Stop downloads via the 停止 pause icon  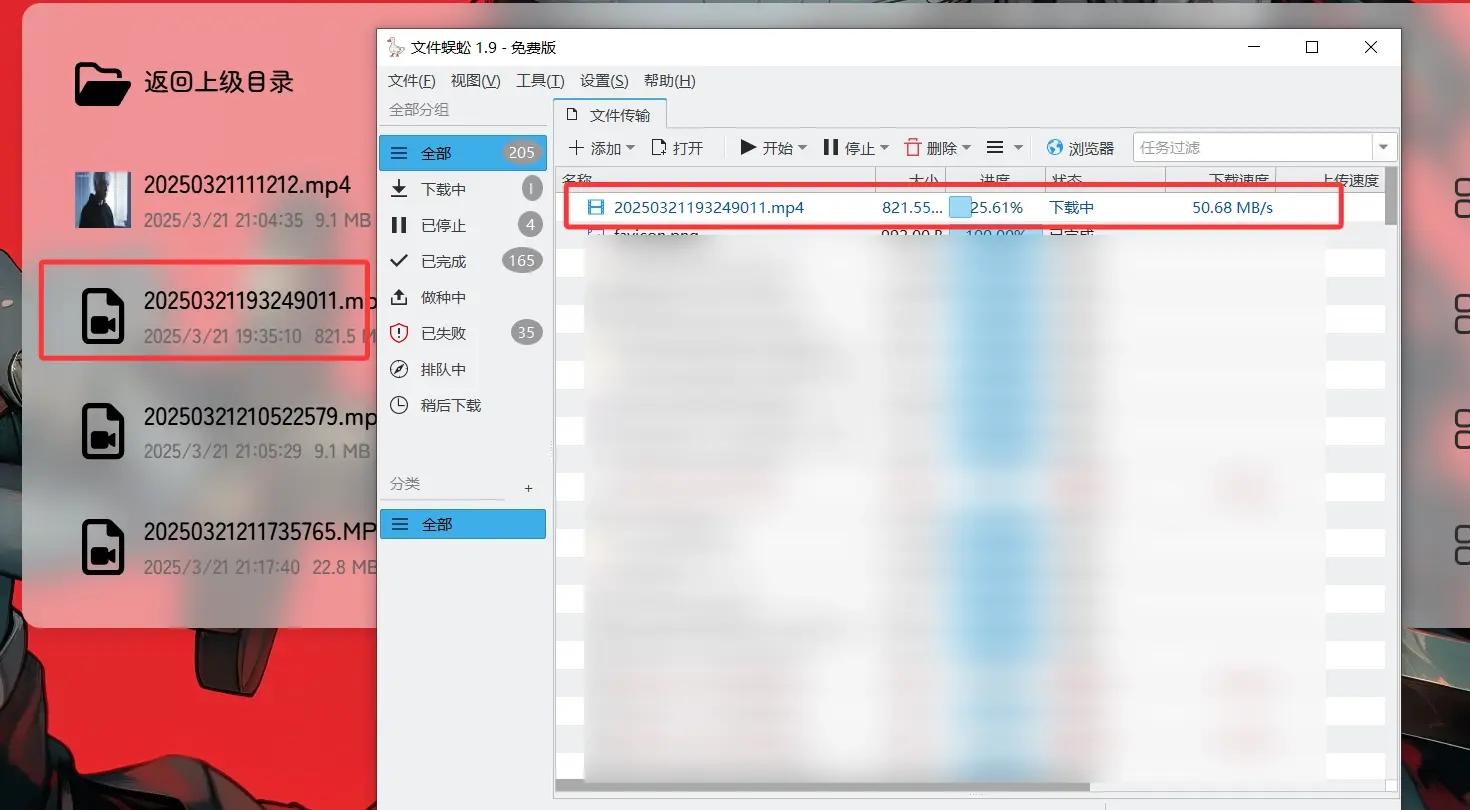[x=832, y=147]
